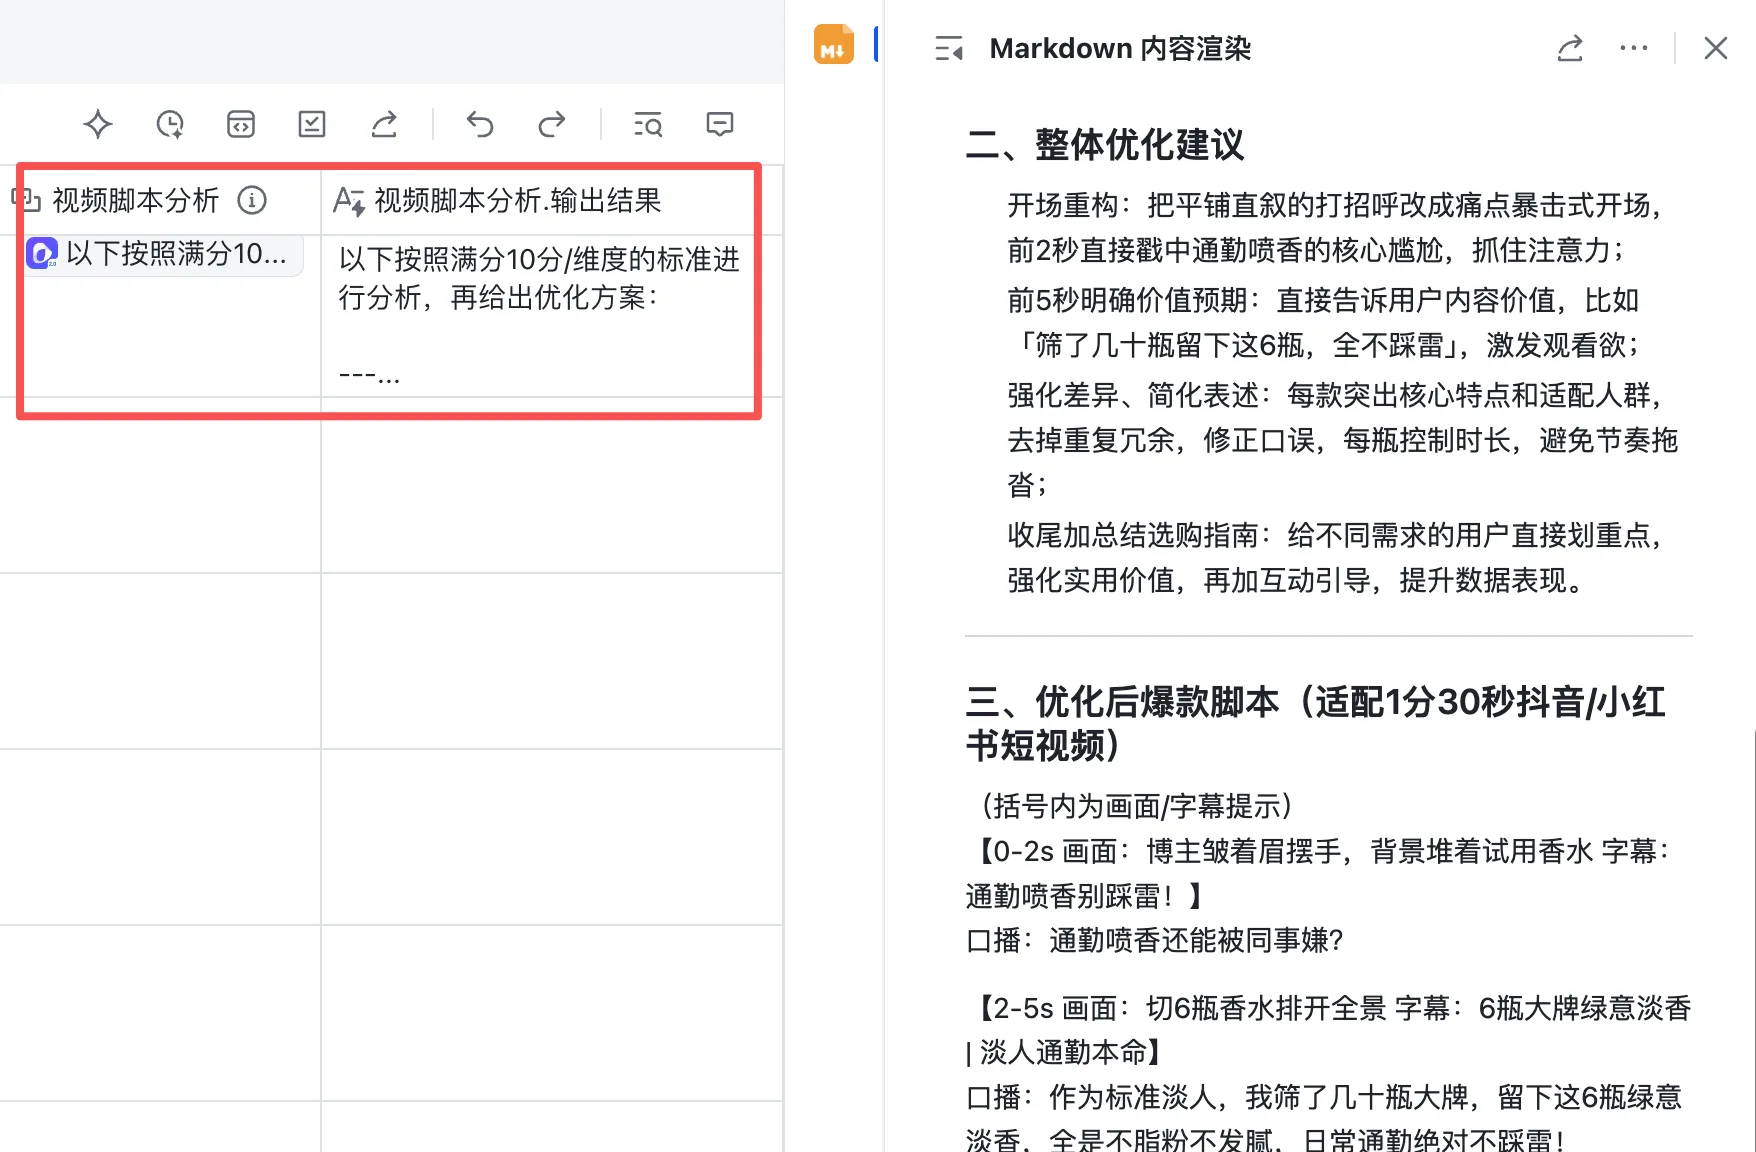Click the AI sparkle icon in toolbar
The image size is (1756, 1152).
click(x=98, y=124)
